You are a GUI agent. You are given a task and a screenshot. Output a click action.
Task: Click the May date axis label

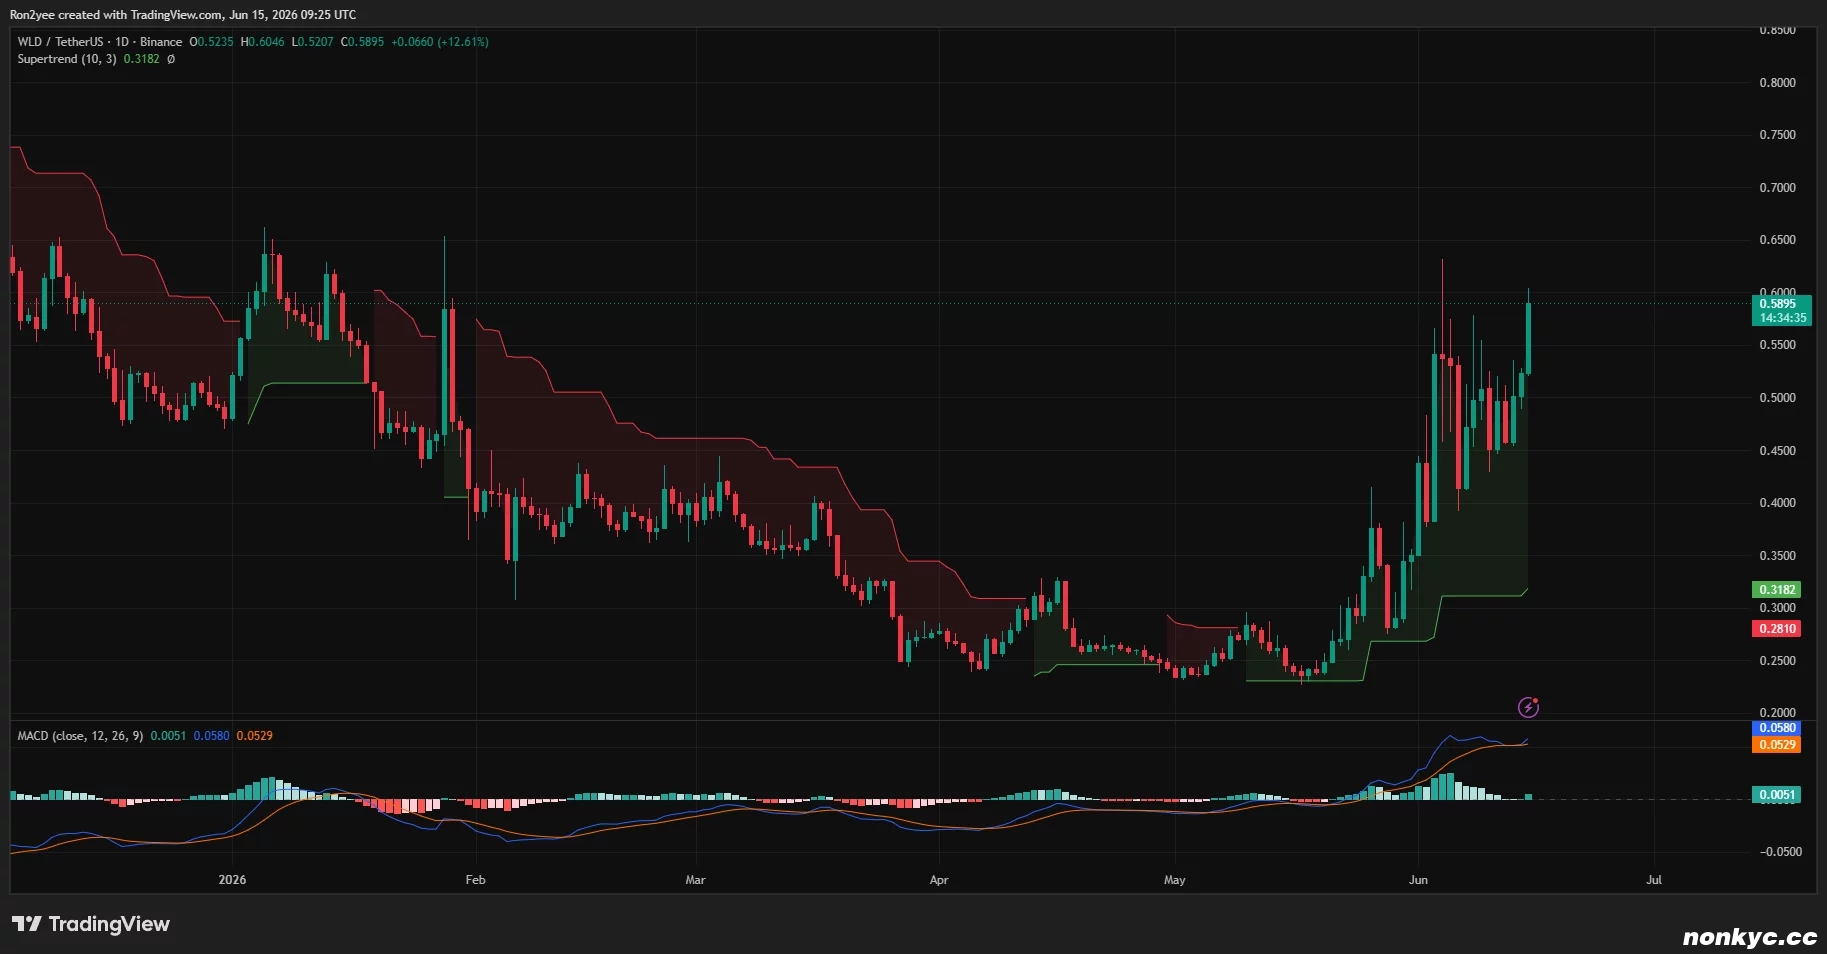pos(1175,880)
